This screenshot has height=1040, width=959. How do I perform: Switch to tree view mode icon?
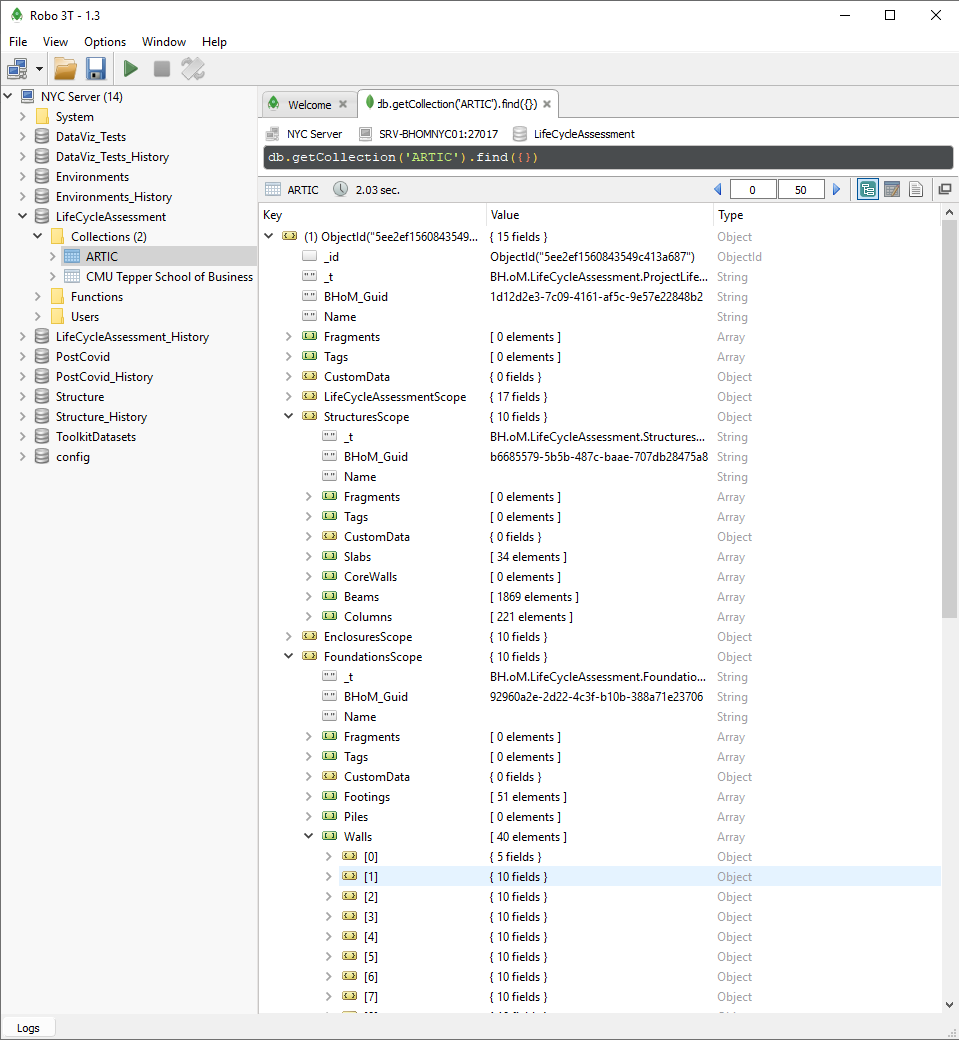point(867,190)
